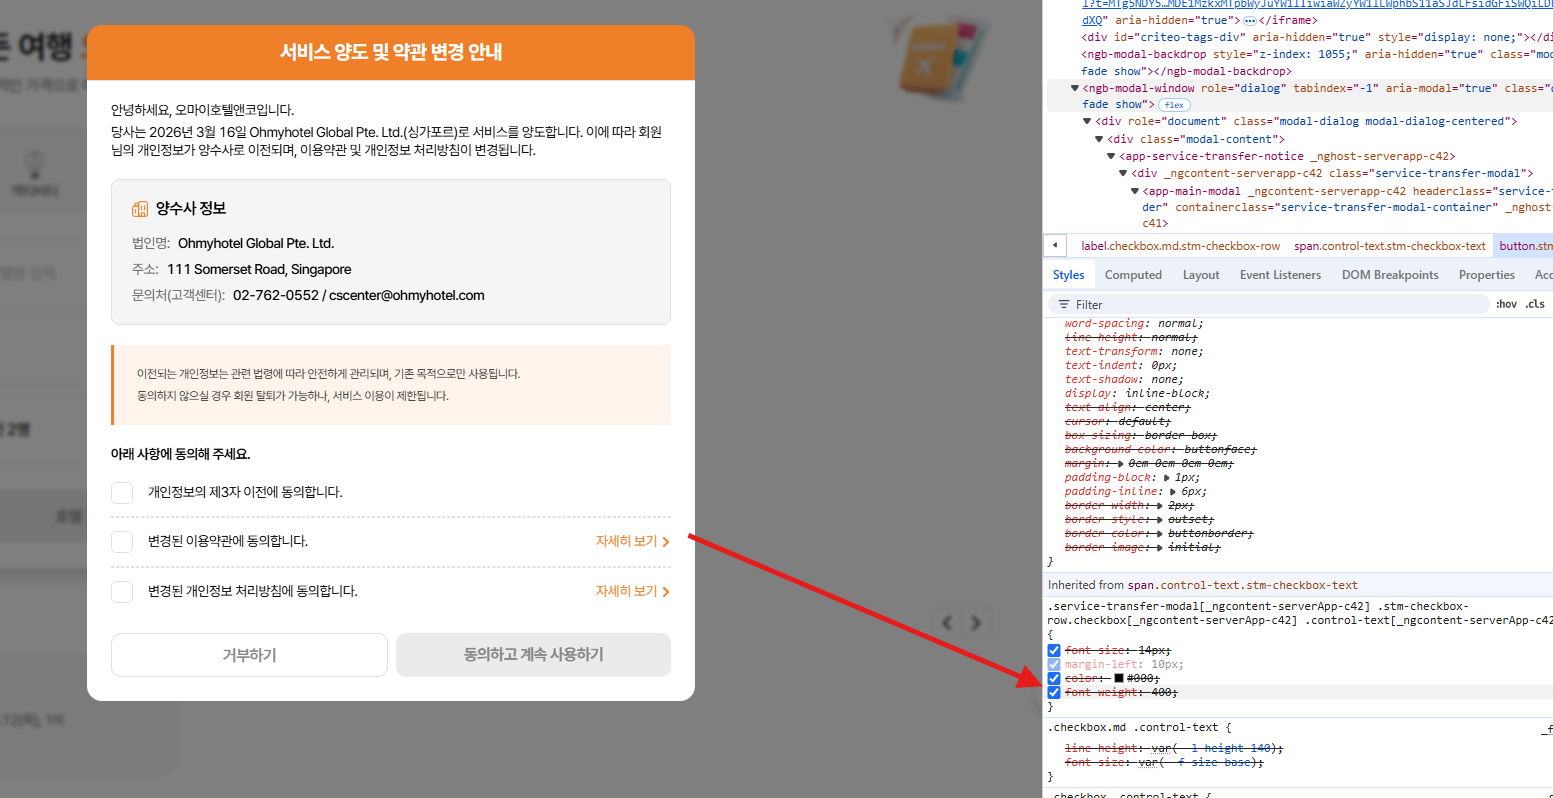Open the color picker swatch for #000

pyautogui.click(x=1118, y=678)
